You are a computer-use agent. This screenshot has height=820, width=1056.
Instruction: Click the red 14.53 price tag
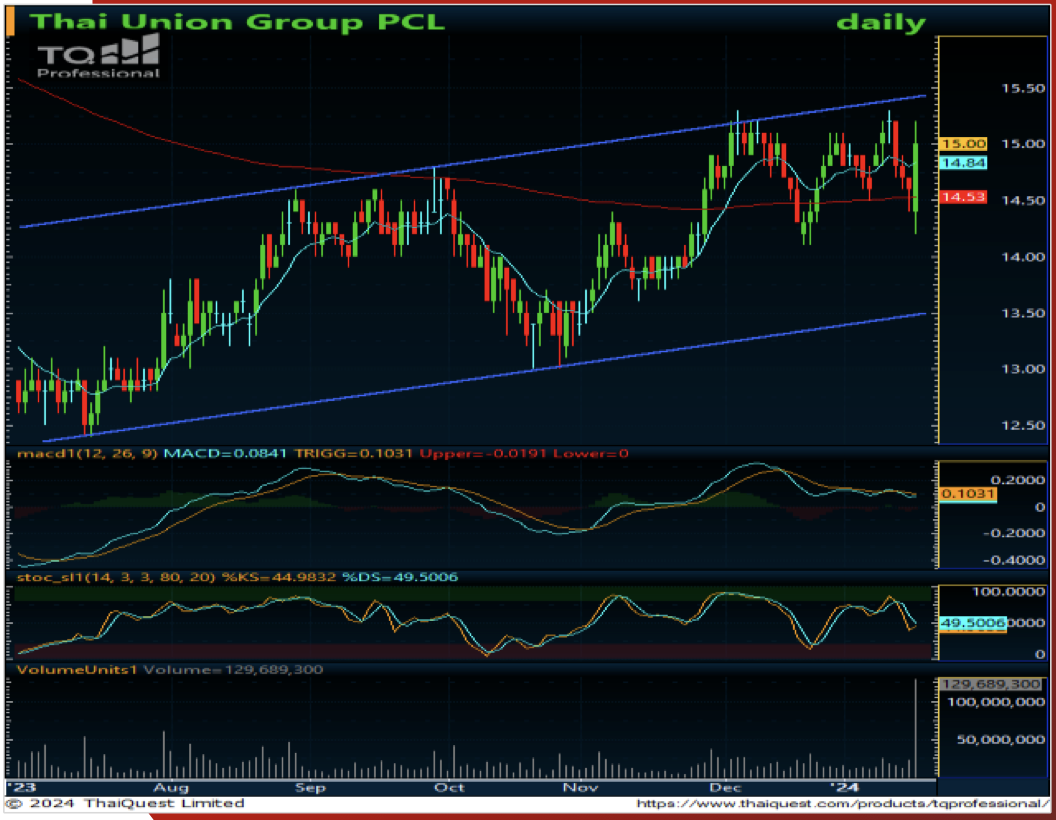(963, 197)
